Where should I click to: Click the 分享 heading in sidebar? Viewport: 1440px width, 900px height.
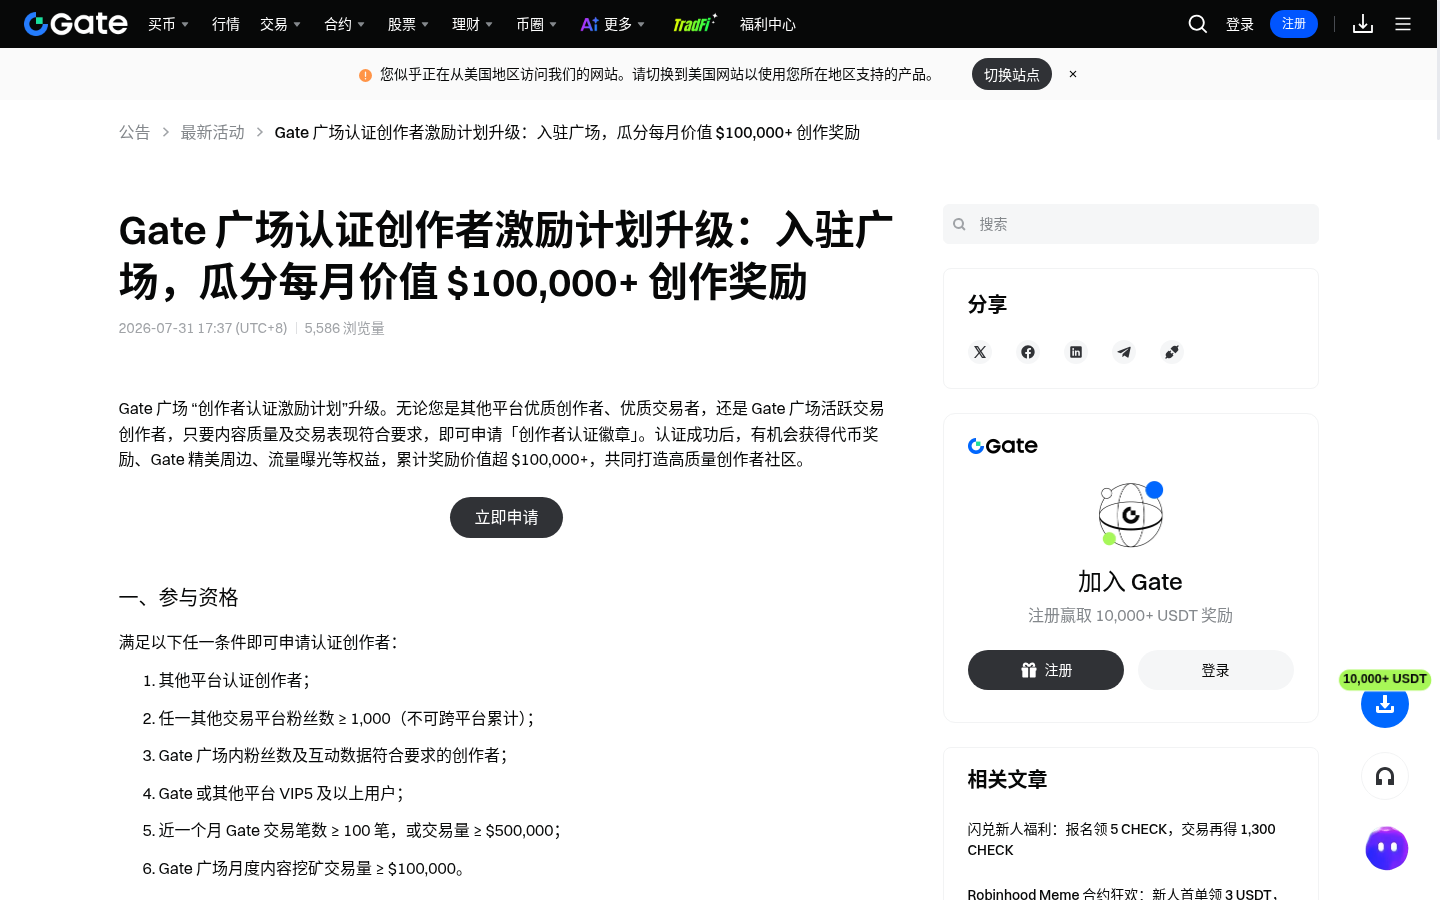pos(987,304)
